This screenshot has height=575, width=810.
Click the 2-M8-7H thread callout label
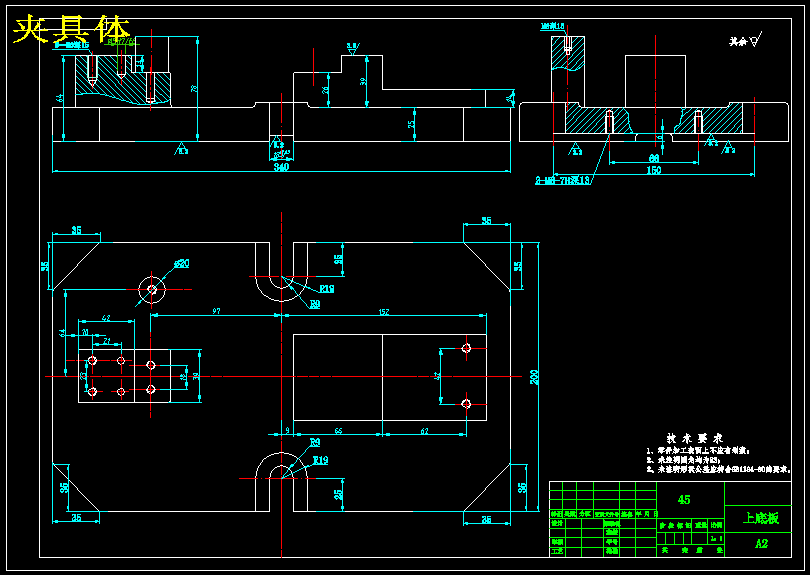click(x=563, y=180)
